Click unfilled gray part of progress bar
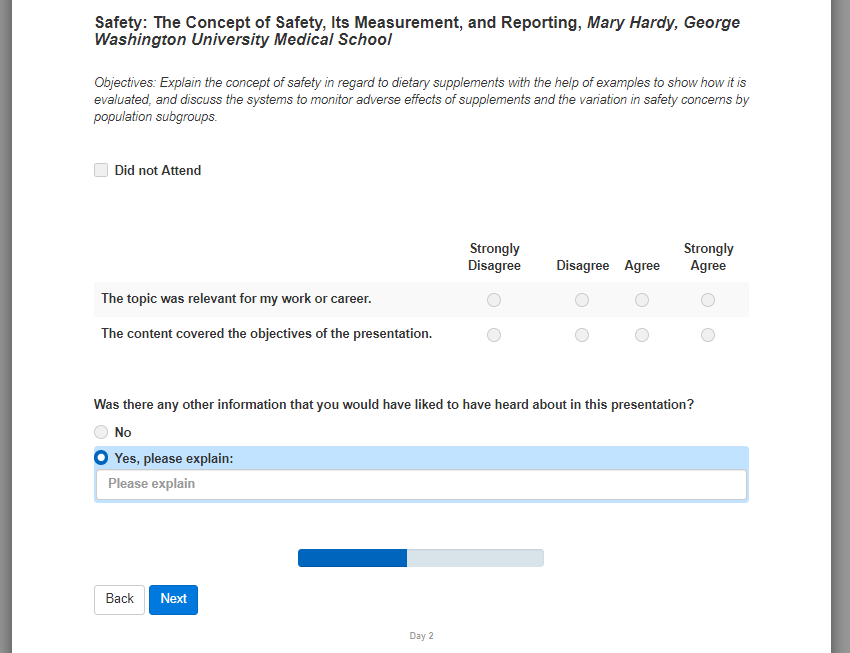Image resolution: width=850 pixels, height=653 pixels. tap(475, 558)
